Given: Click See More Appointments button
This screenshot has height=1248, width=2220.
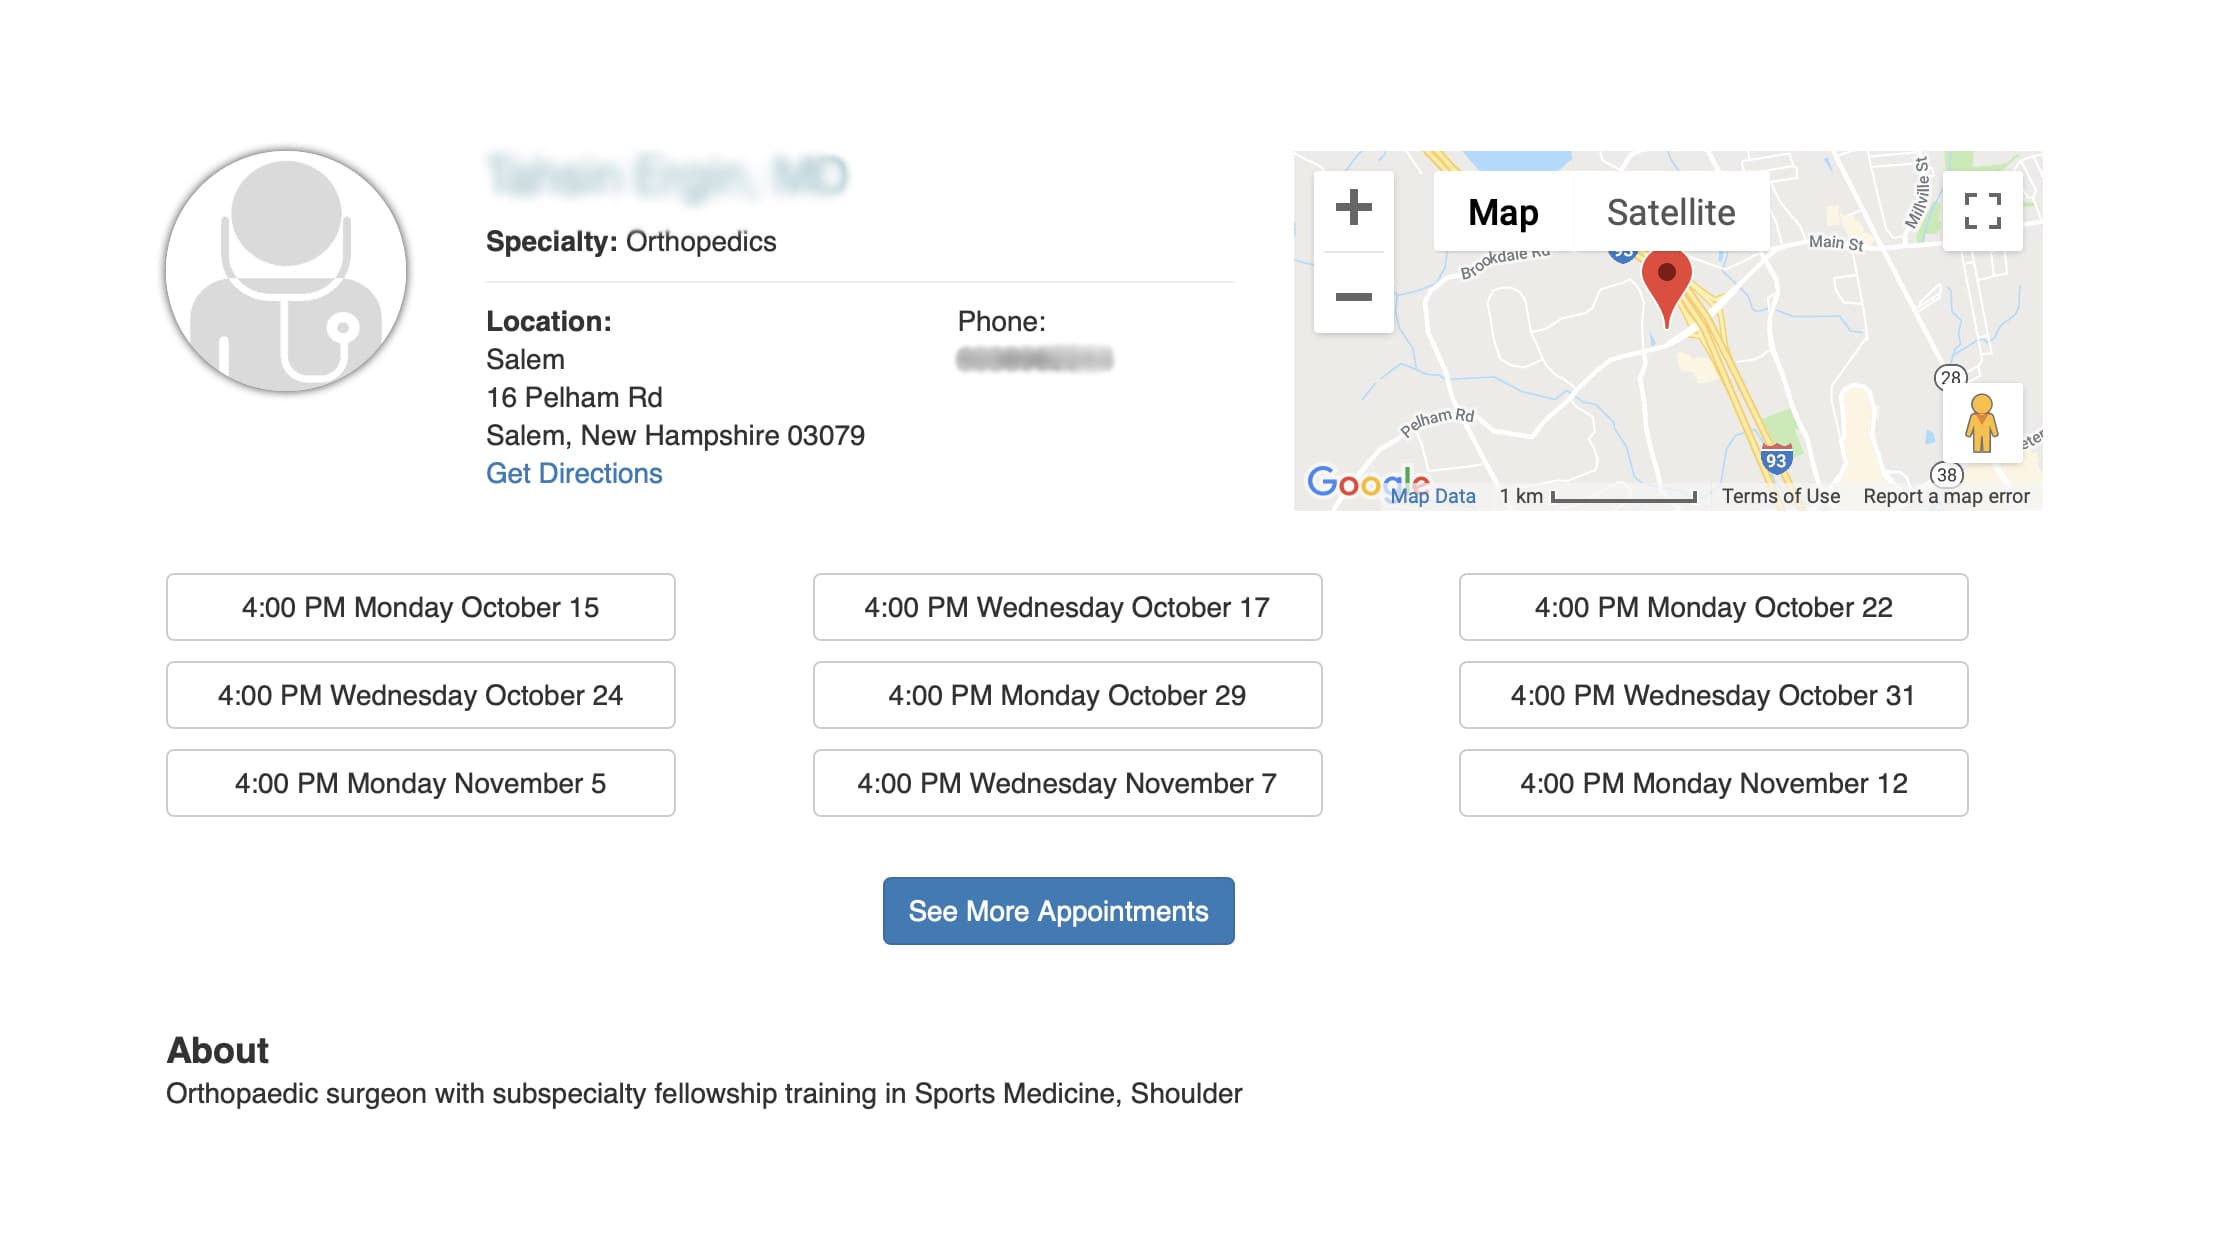Looking at the screenshot, I should pyautogui.click(x=1058, y=911).
